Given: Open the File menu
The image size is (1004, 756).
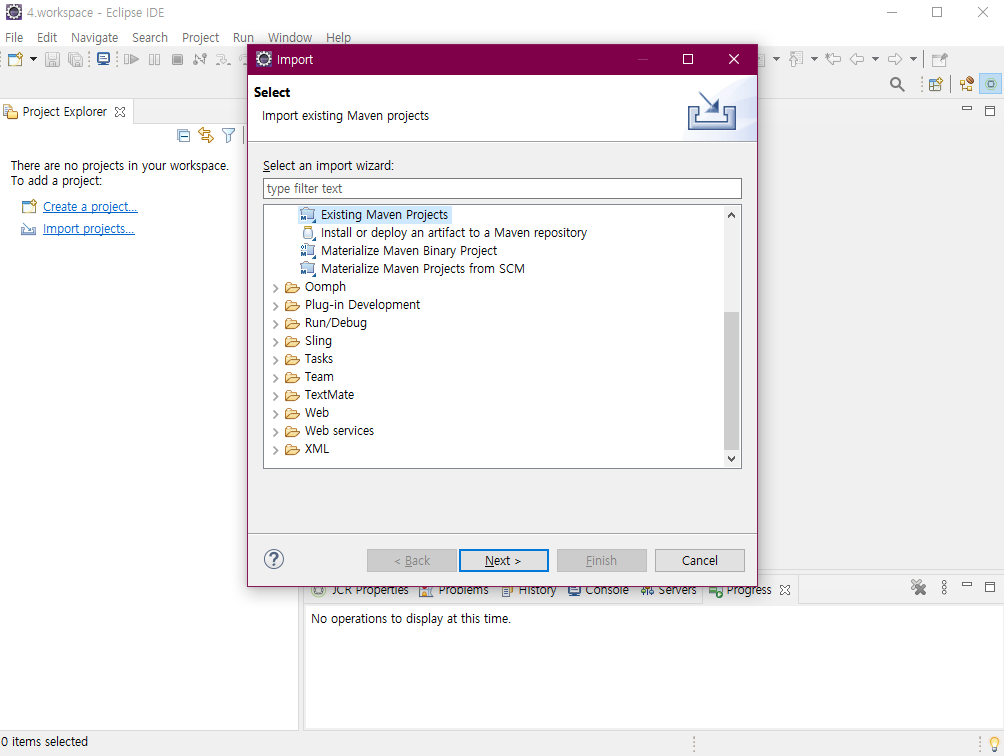Looking at the screenshot, I should (x=14, y=38).
